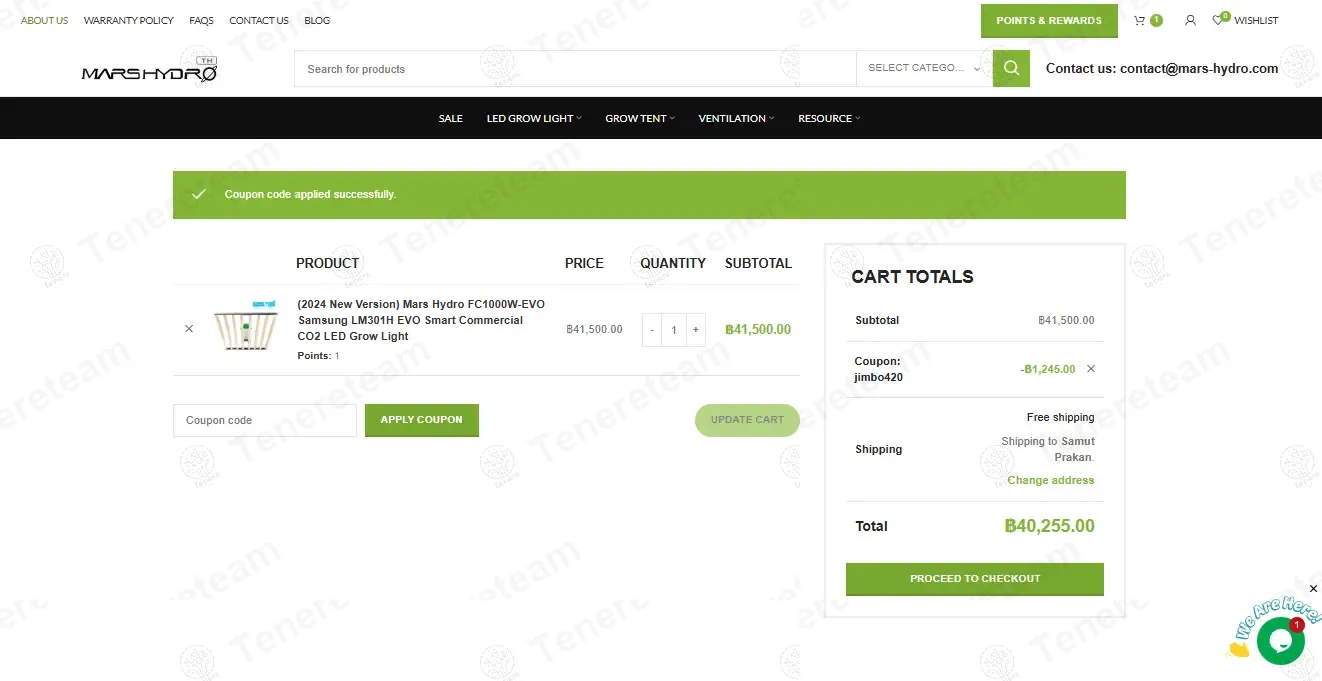1322x681 pixels.
Task: Click the Mars Hydro logo
Action: [x=149, y=70]
